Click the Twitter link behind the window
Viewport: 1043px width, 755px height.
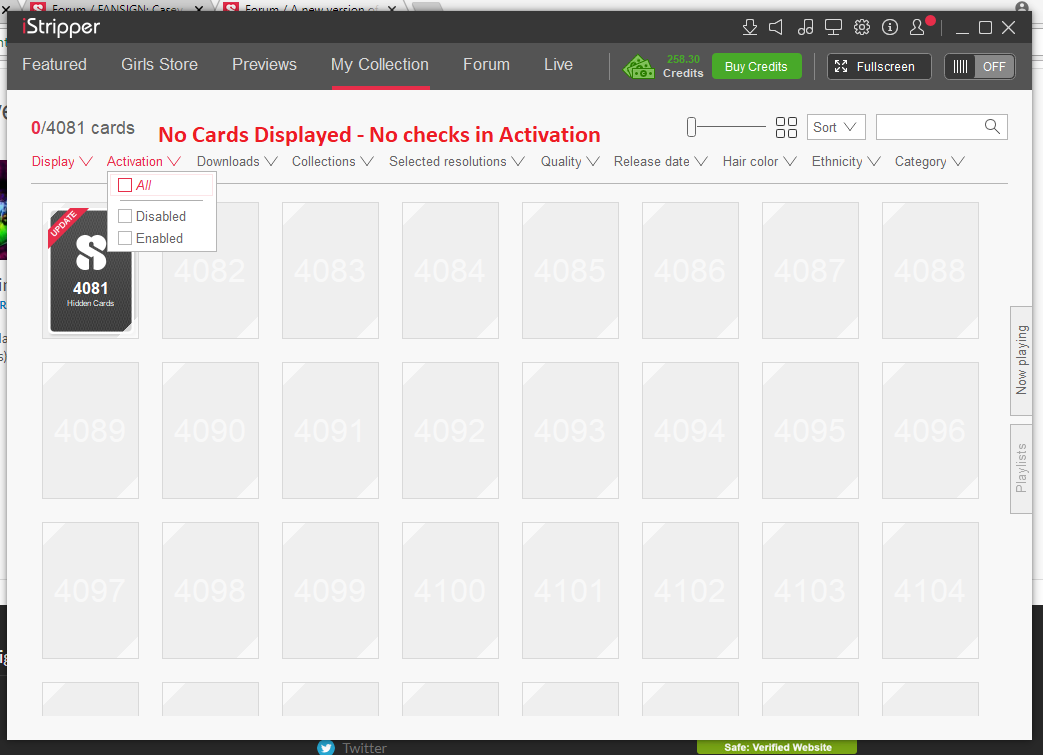364,748
